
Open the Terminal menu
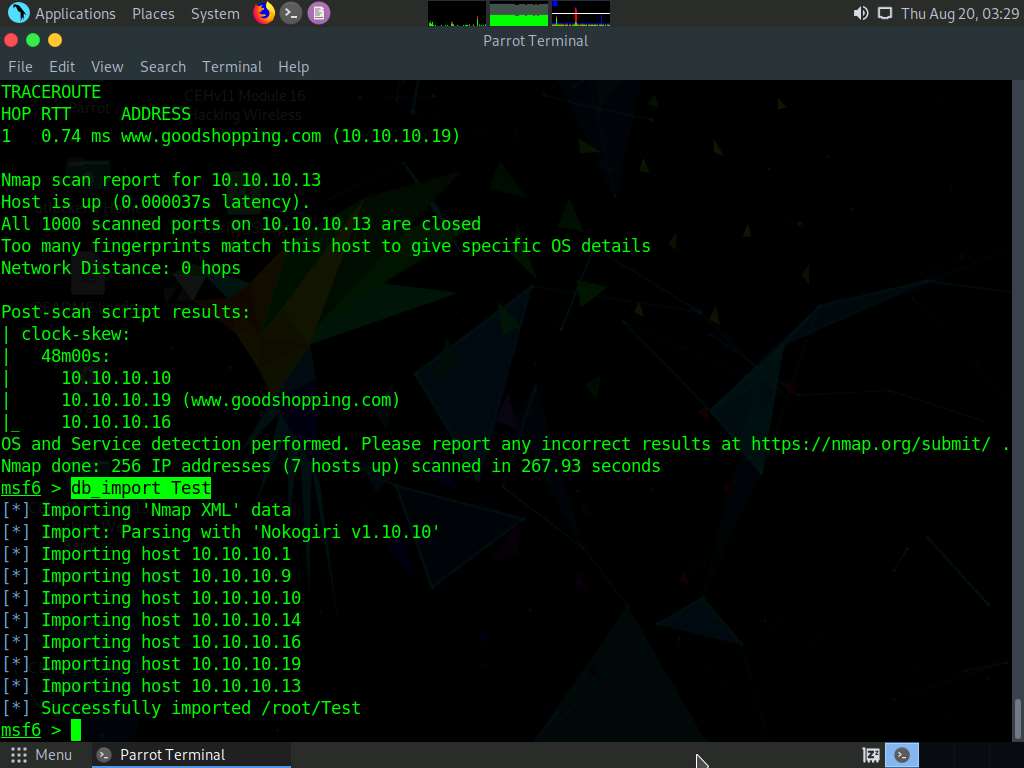pos(232,67)
